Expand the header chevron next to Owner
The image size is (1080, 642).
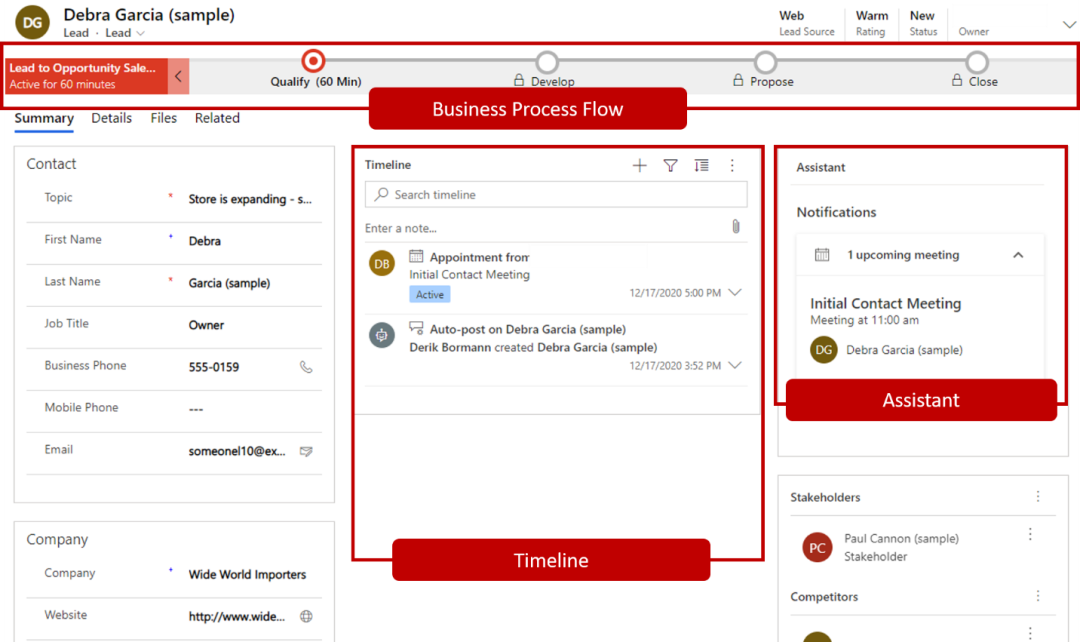tap(1068, 22)
